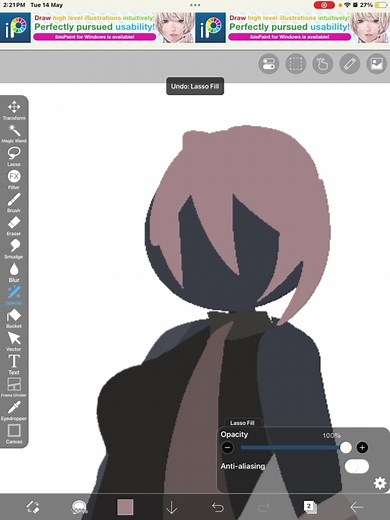
Task: Select the Transform tool
Action: (14, 110)
